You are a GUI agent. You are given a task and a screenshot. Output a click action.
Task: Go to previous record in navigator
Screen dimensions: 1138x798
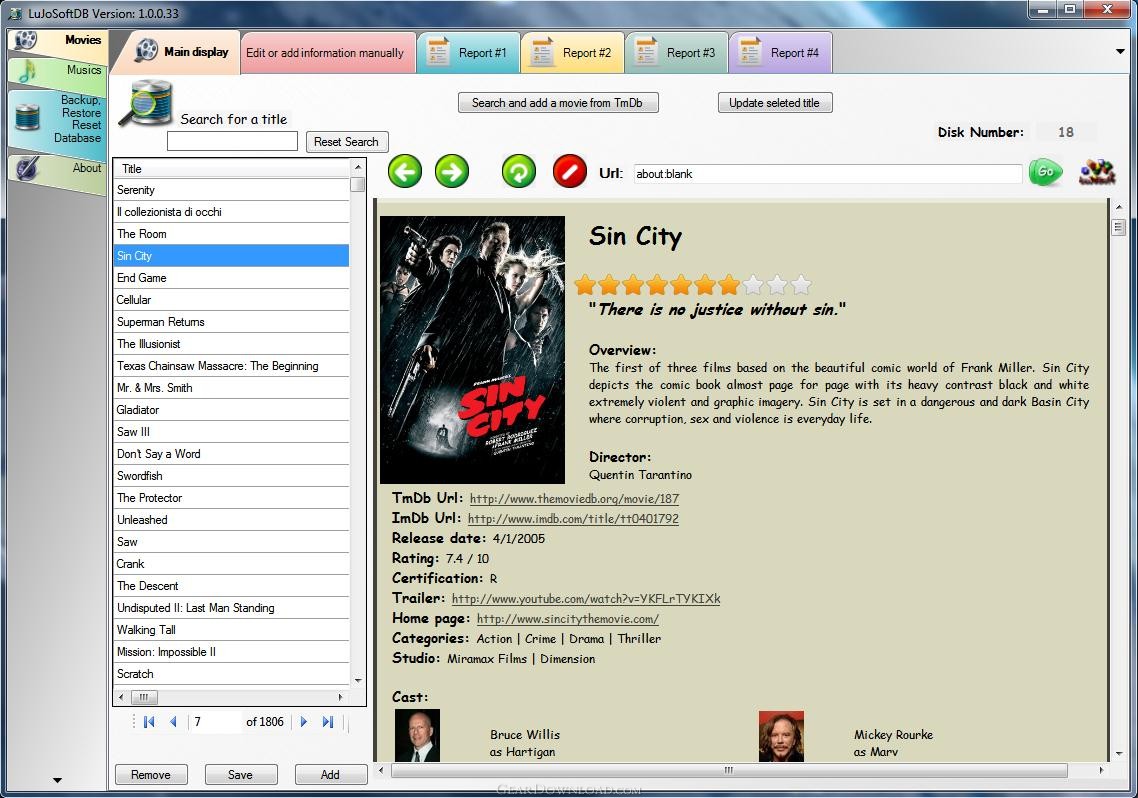[173, 722]
